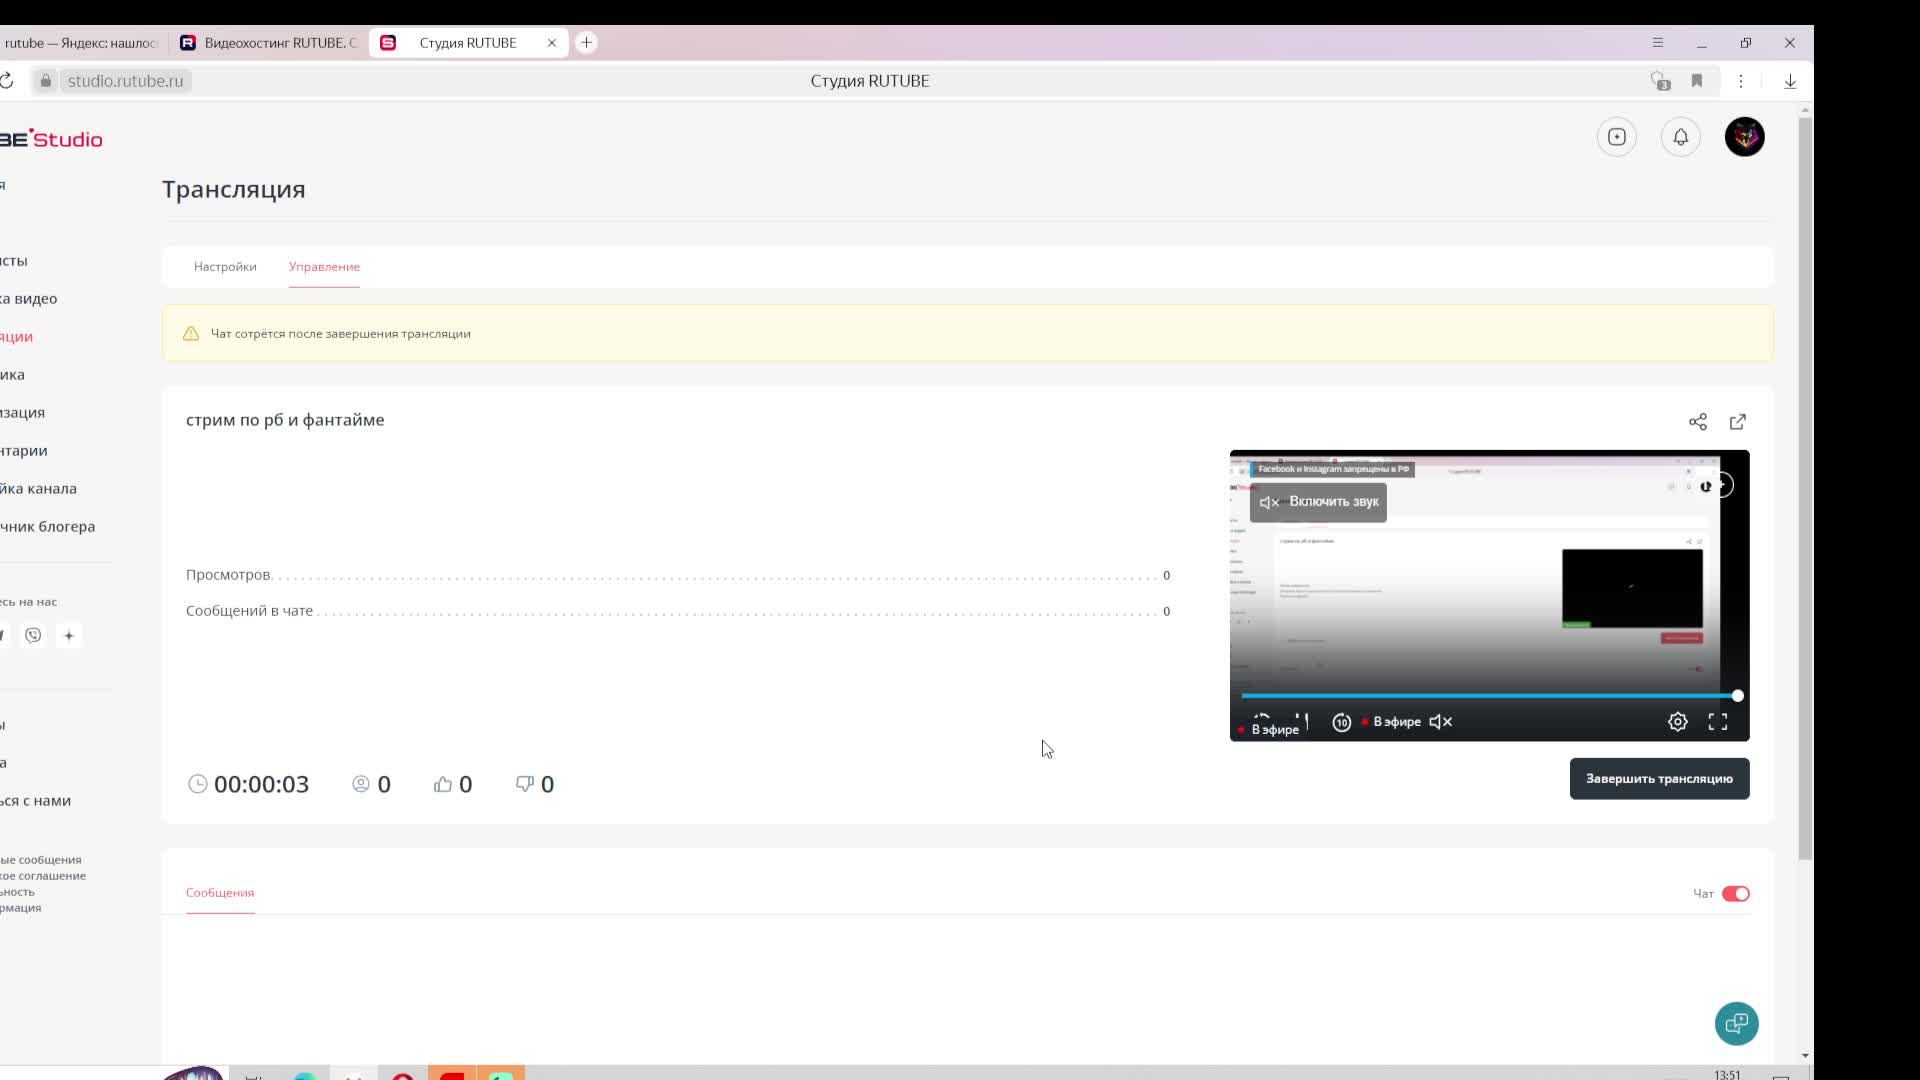
Task: Share the stream via share icon
Action: tap(1698, 422)
